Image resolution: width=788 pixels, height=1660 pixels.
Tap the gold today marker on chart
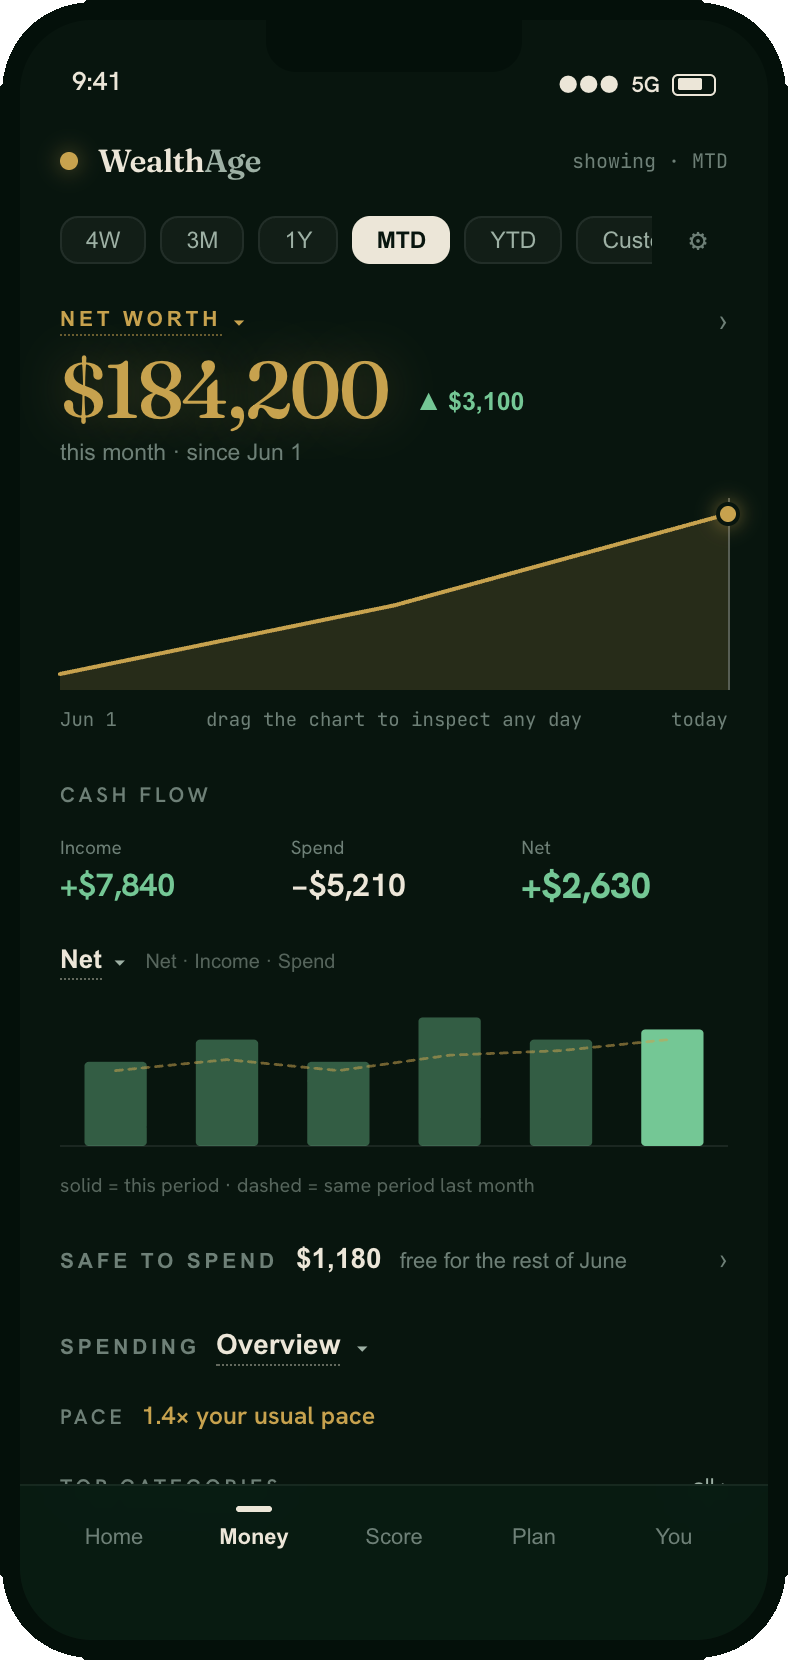728,514
